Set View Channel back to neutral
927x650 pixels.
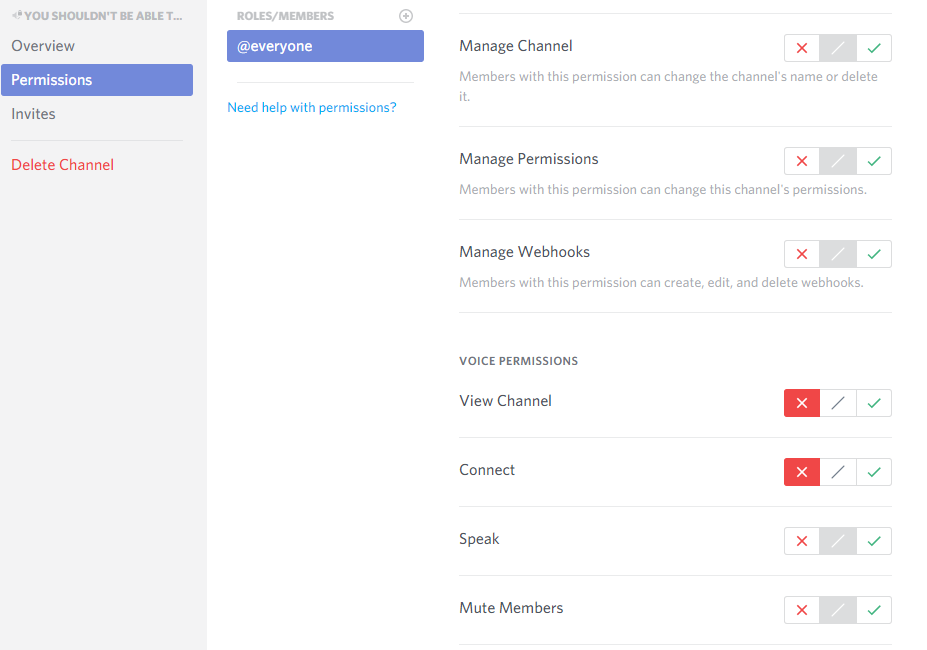tap(837, 402)
